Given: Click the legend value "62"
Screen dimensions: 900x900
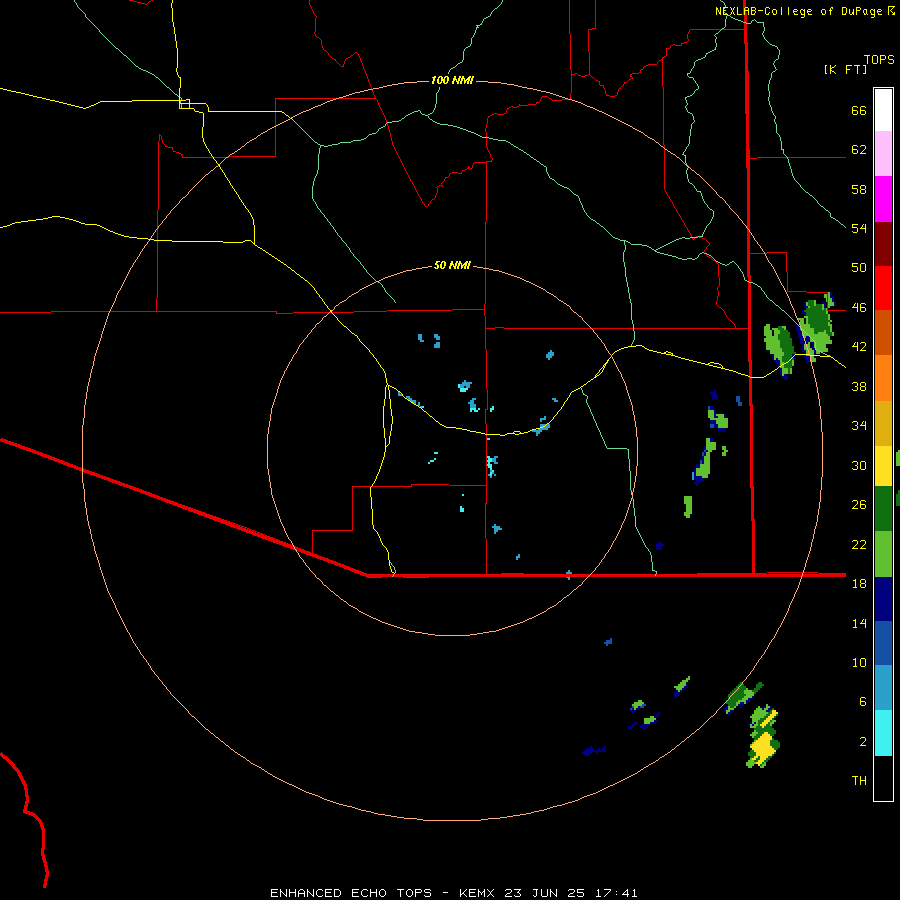Looking at the screenshot, I should (859, 150).
